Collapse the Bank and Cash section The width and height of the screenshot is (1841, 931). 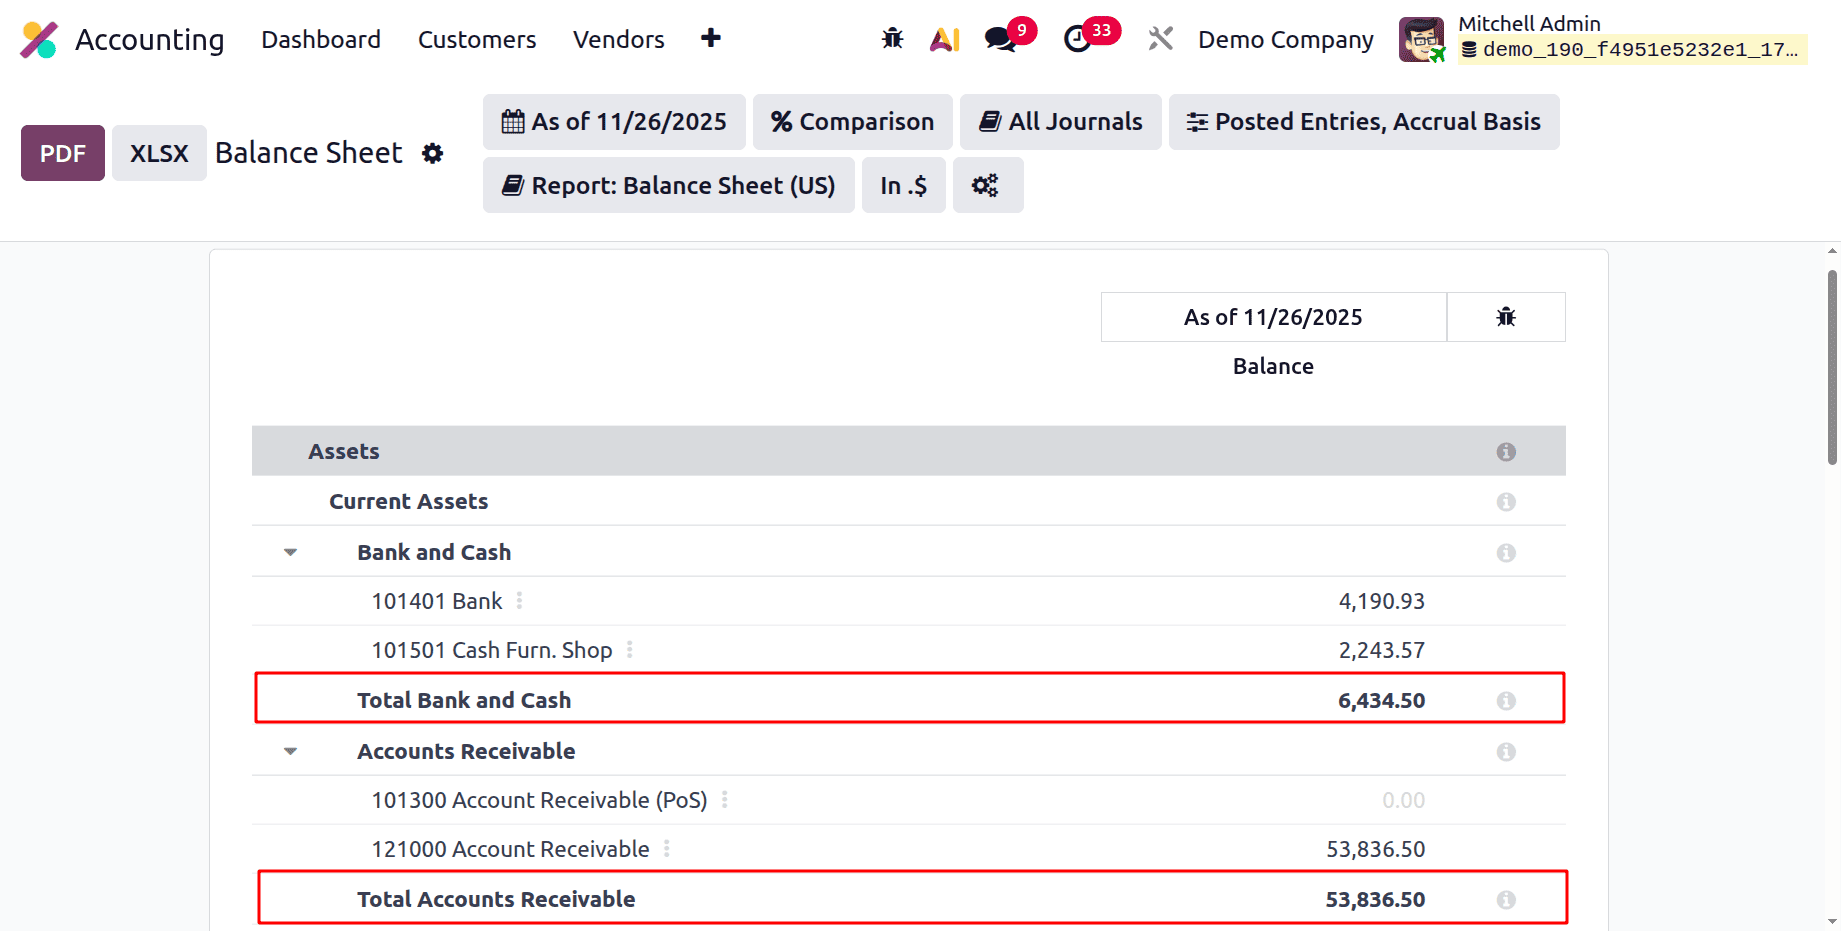click(x=290, y=552)
